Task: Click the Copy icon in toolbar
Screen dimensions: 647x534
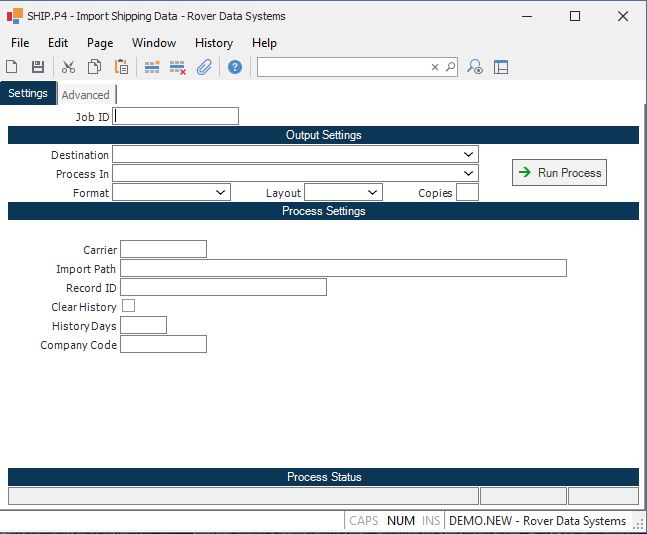Action: [94, 67]
